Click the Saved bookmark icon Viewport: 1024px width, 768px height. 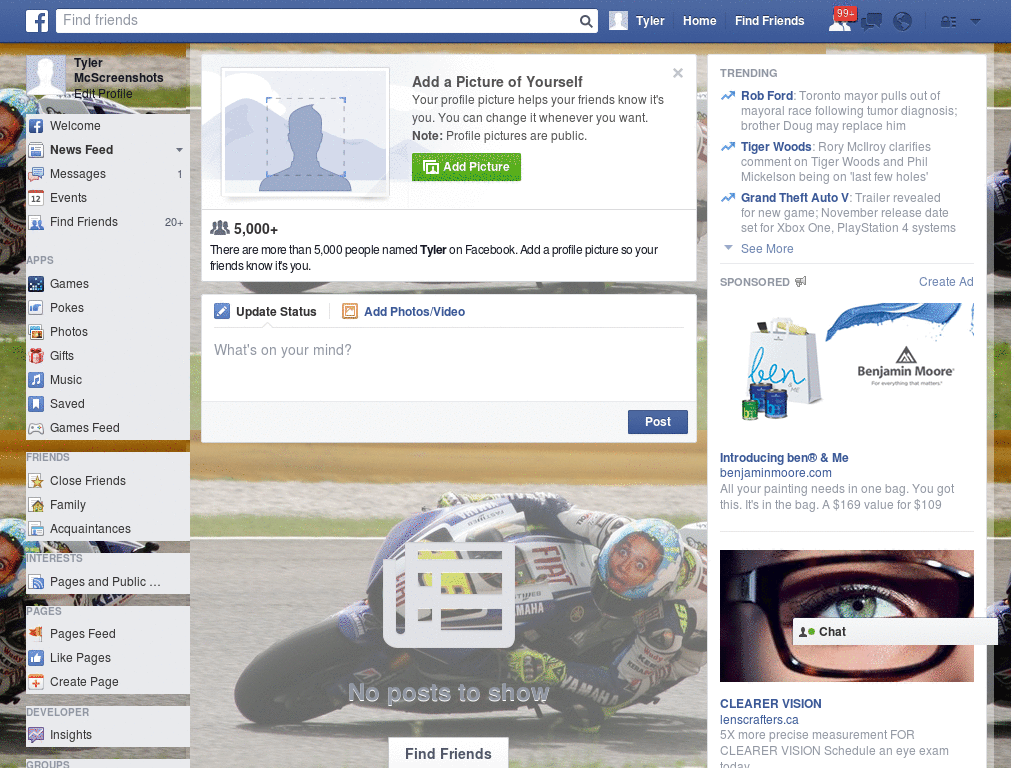click(x=36, y=404)
